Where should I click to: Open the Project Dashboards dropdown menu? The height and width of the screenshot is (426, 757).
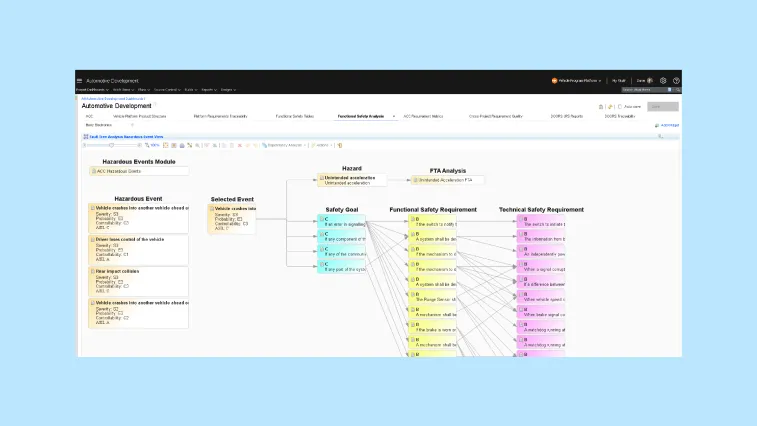click(92, 90)
